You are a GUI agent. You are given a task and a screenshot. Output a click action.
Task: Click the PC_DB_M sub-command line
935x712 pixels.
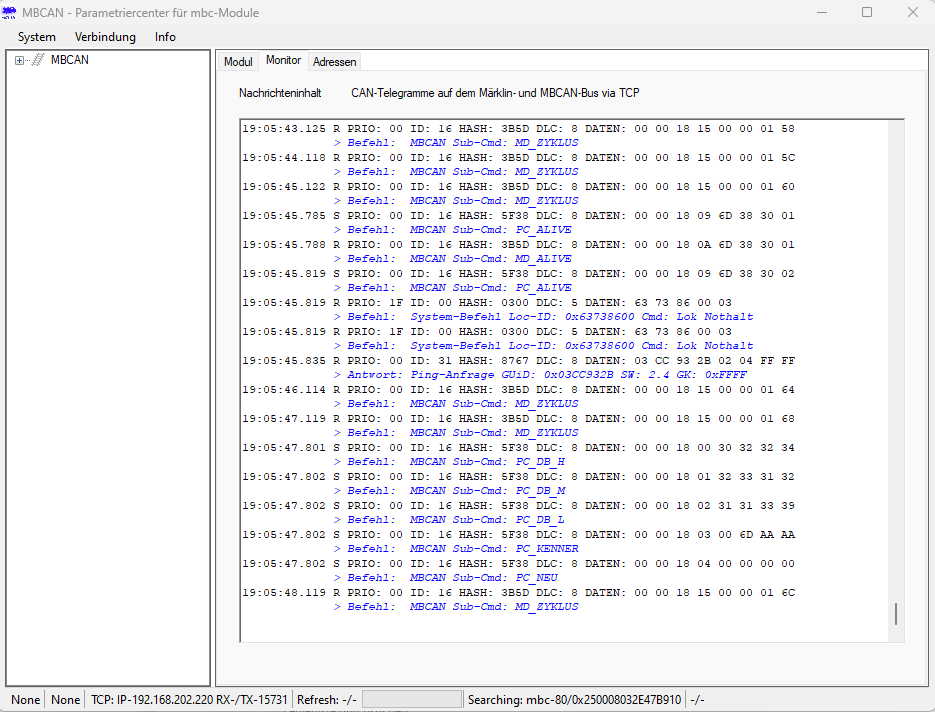[449, 491]
